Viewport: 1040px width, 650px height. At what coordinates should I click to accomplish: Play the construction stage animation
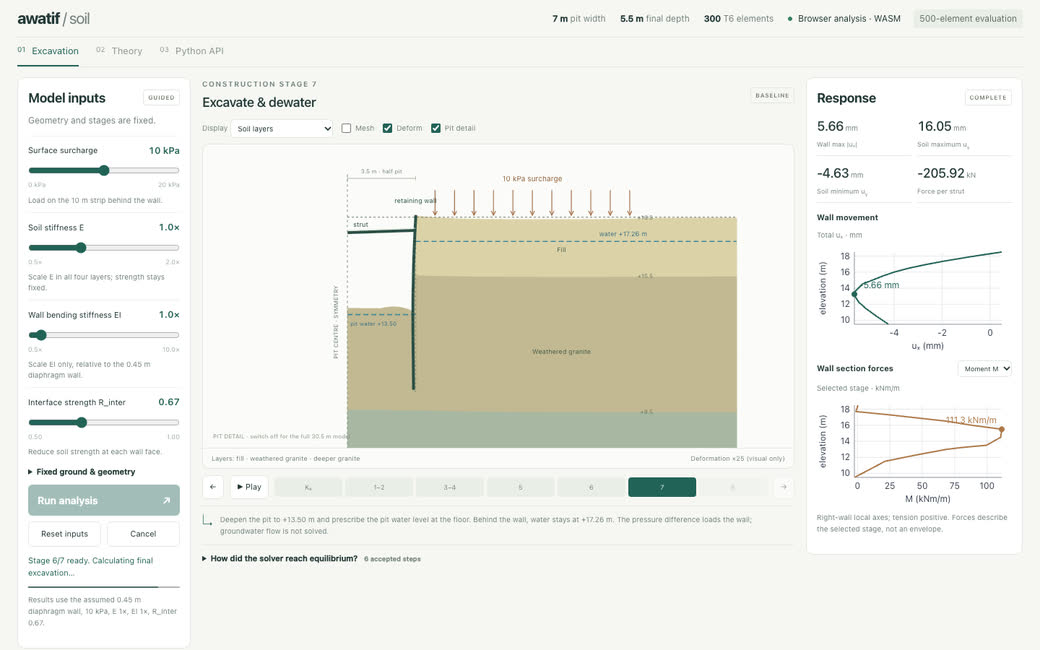[249, 487]
